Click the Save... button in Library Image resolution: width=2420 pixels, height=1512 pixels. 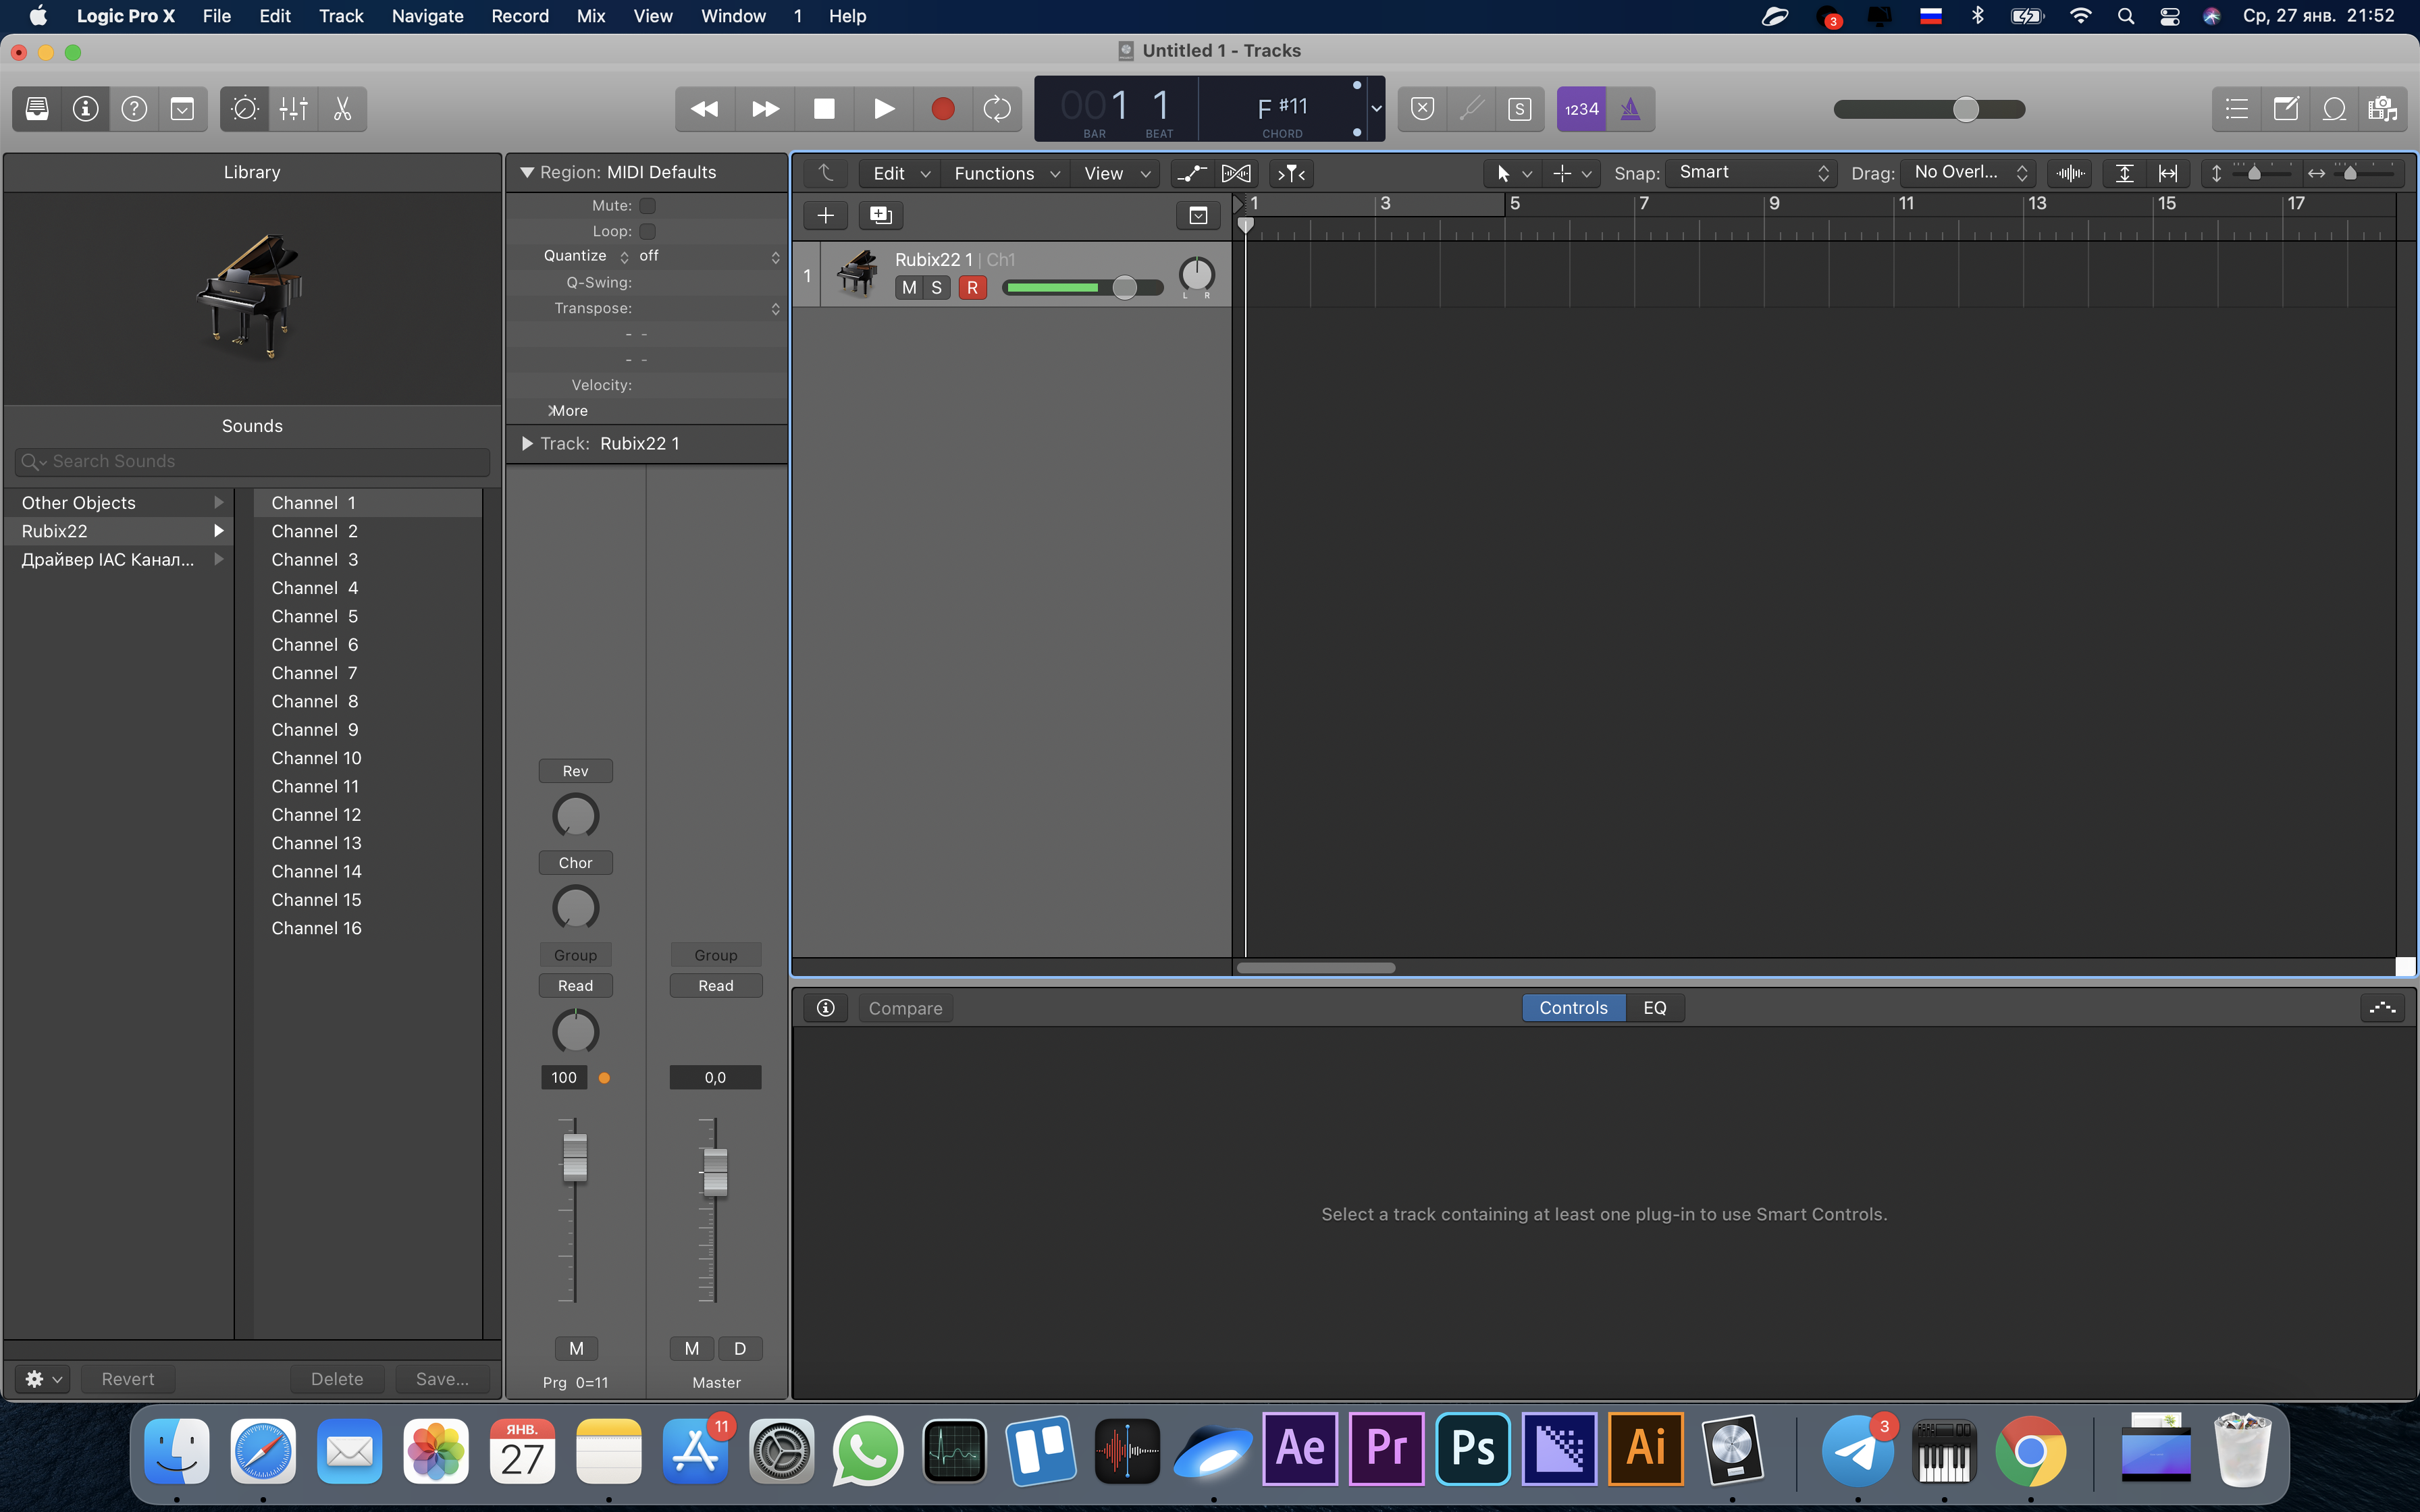pyautogui.click(x=442, y=1379)
